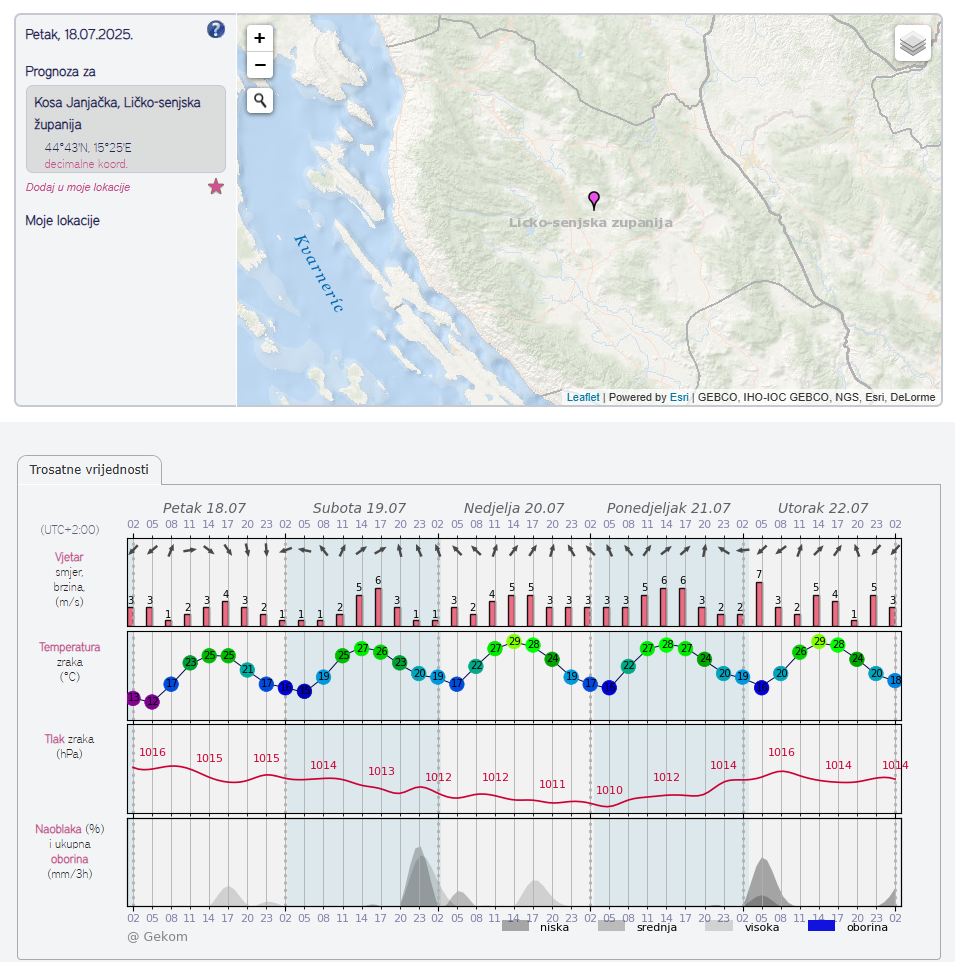
Task: Click the Kvarnerić label on the map
Action: tap(318, 273)
